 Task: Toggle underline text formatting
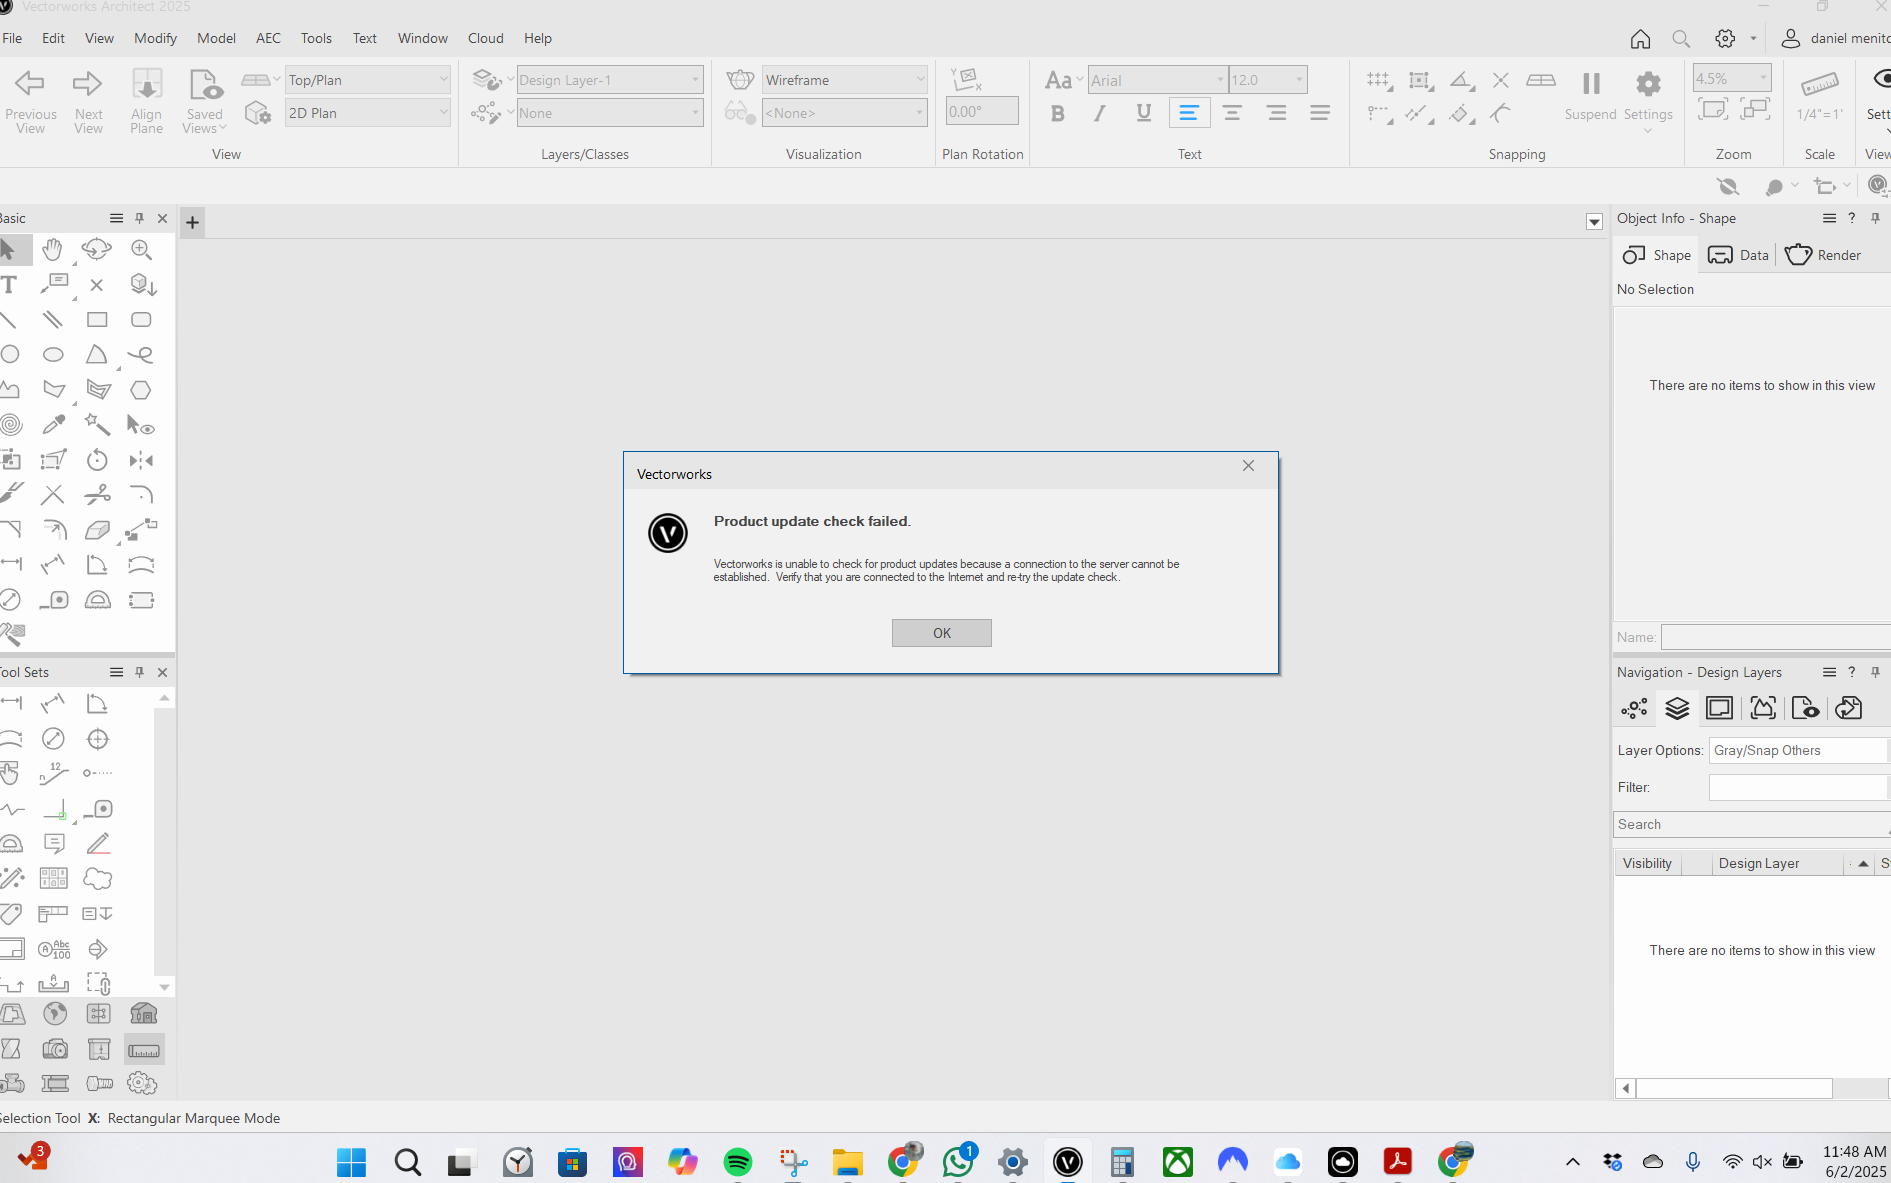pyautogui.click(x=1143, y=114)
